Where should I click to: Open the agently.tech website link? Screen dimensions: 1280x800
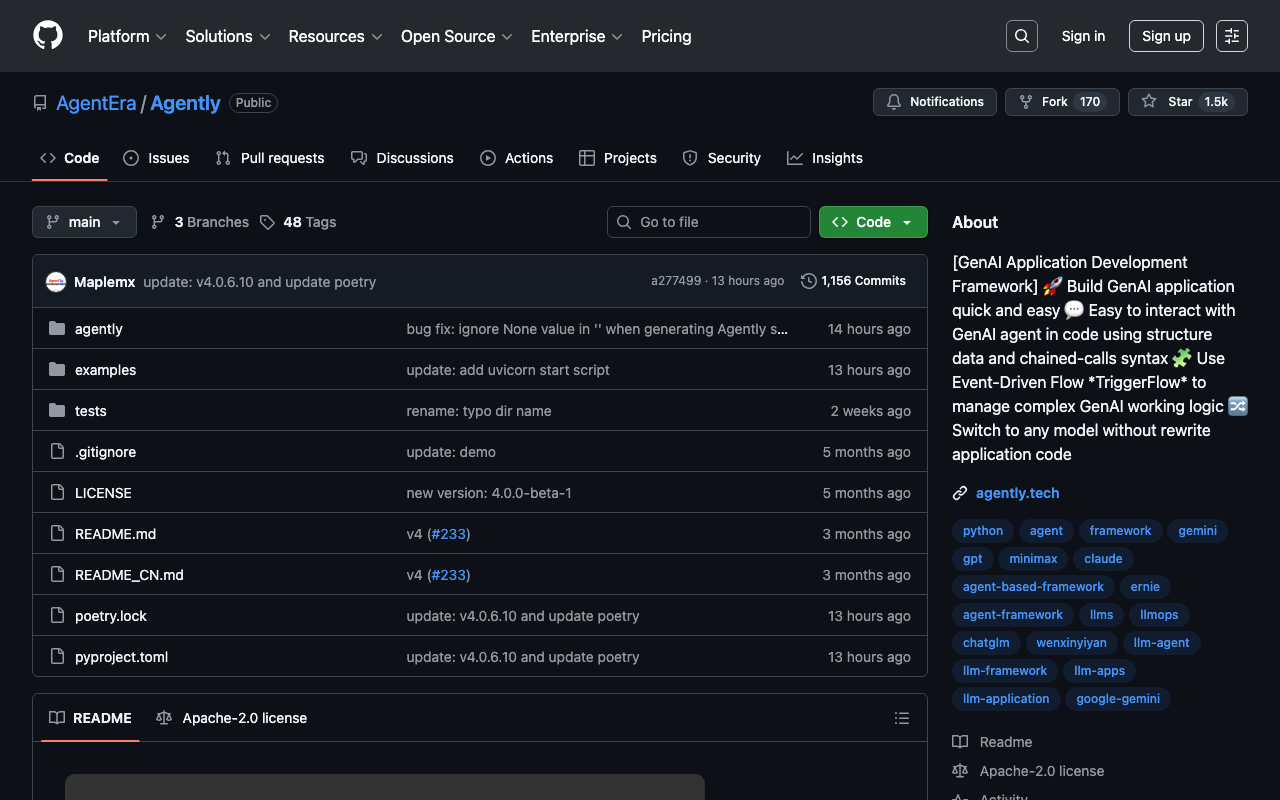pyautogui.click(x=1017, y=493)
